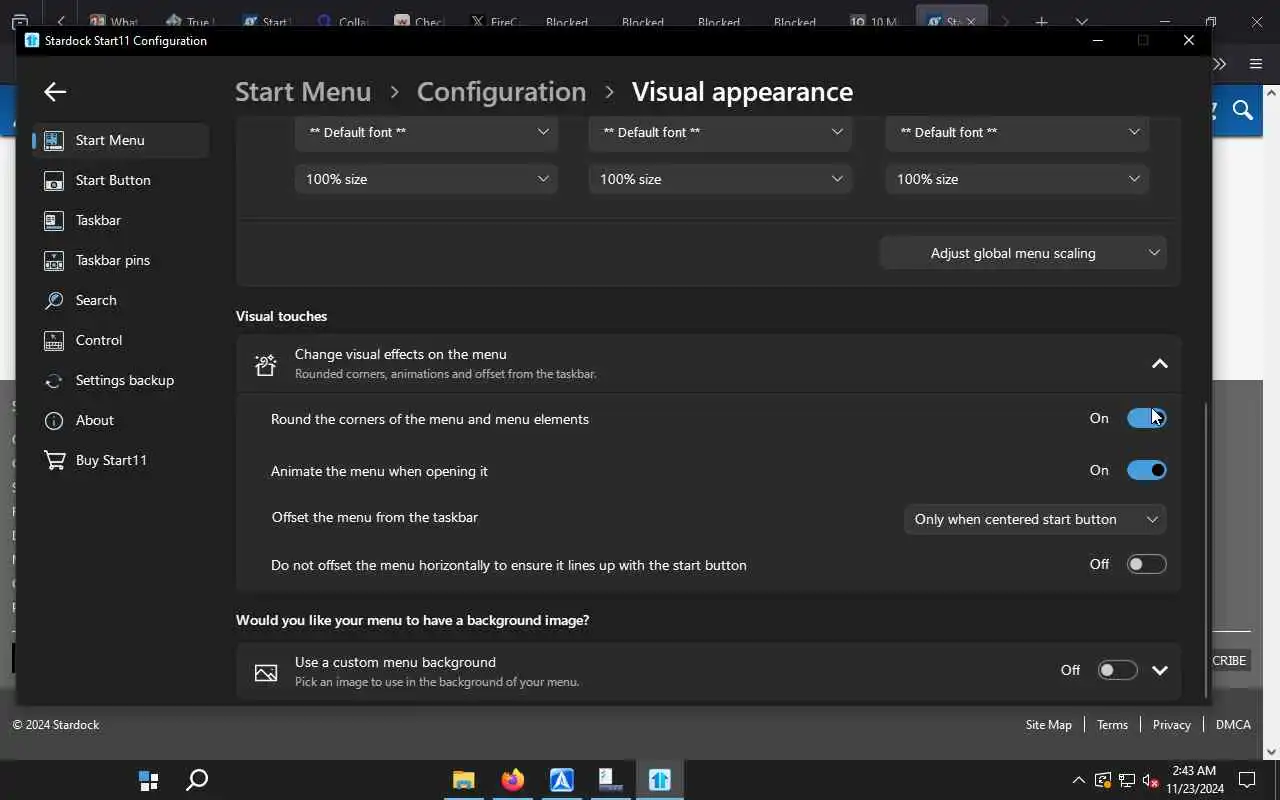Open the middle 100% size dropdown
The height and width of the screenshot is (800, 1280).
(720, 179)
